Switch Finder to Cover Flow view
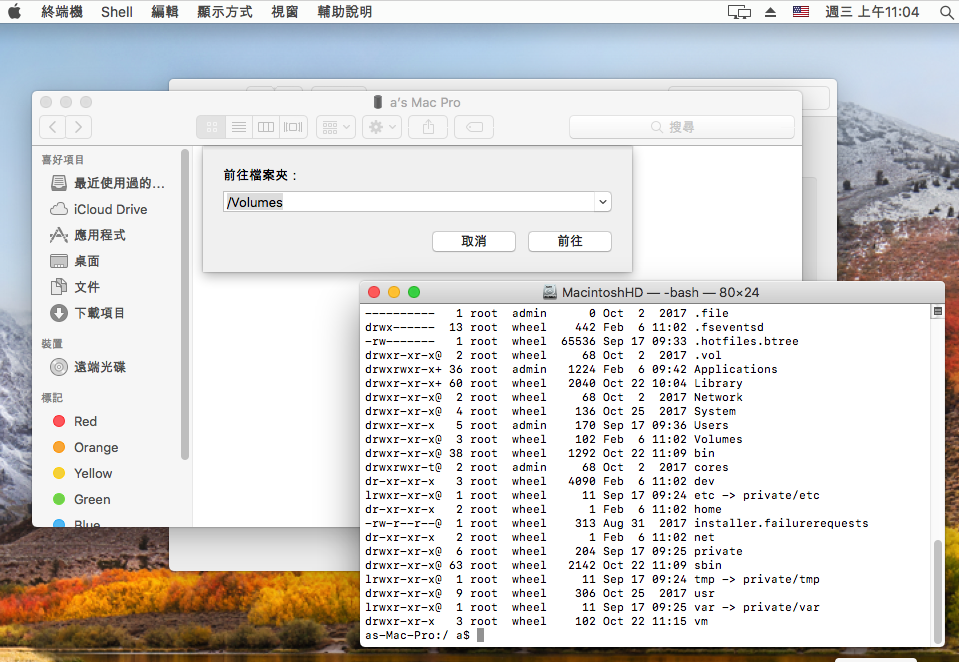 point(293,127)
